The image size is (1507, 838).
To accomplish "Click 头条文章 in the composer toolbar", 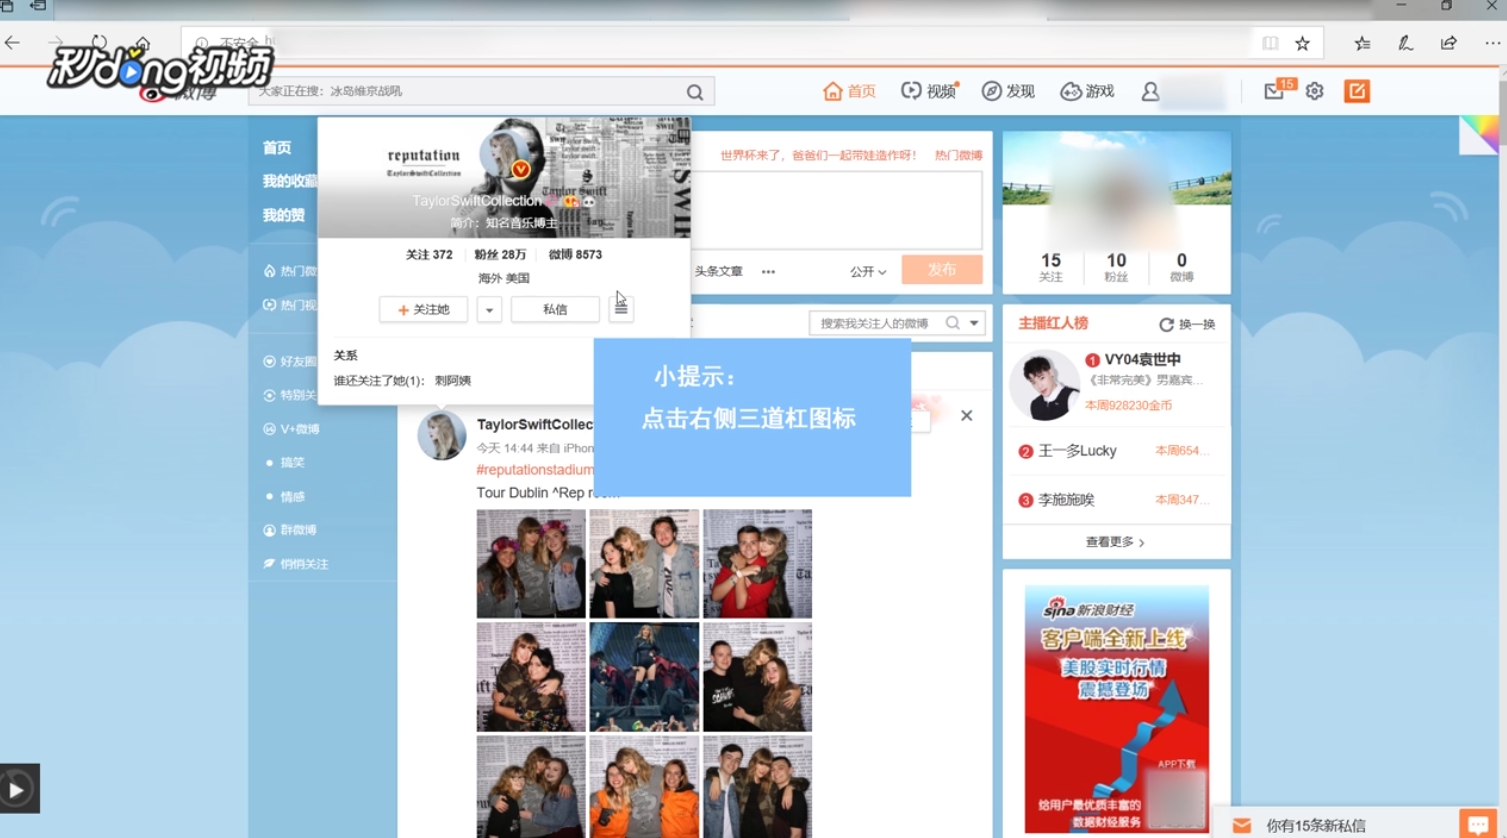I will pyautogui.click(x=718, y=272).
